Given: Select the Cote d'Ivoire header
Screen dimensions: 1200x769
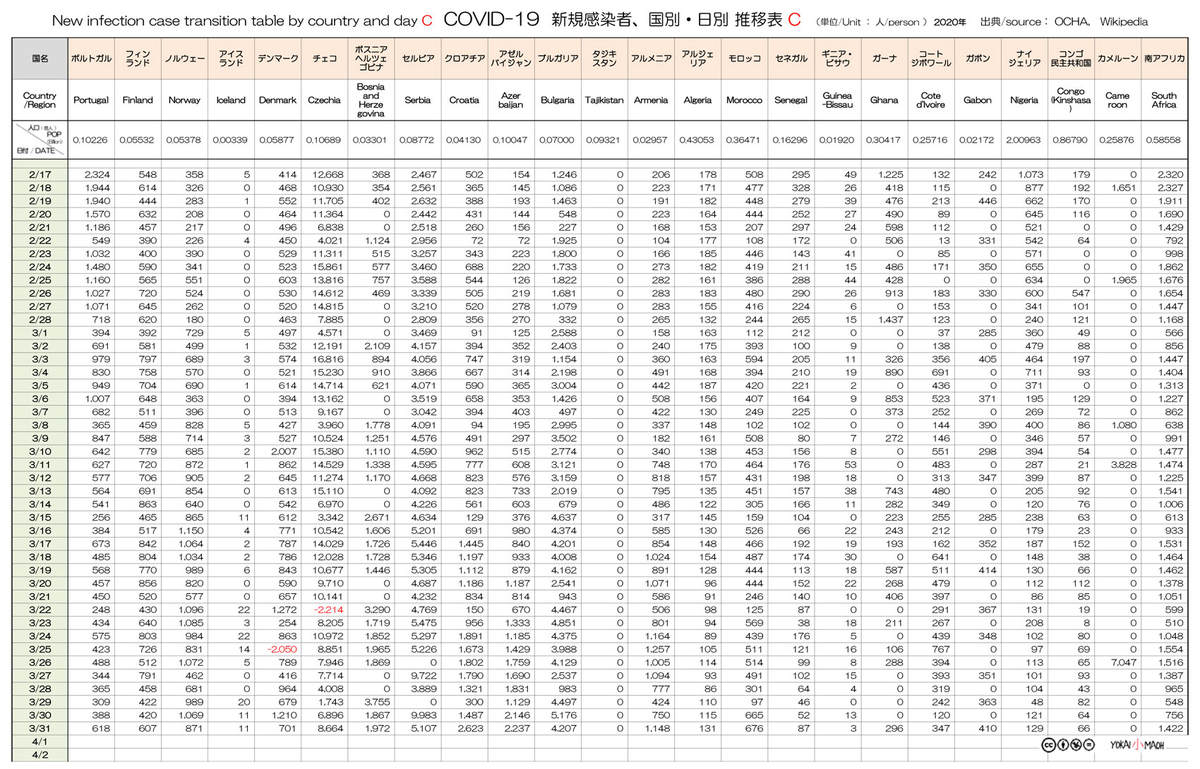Looking at the screenshot, I should coord(930,100).
